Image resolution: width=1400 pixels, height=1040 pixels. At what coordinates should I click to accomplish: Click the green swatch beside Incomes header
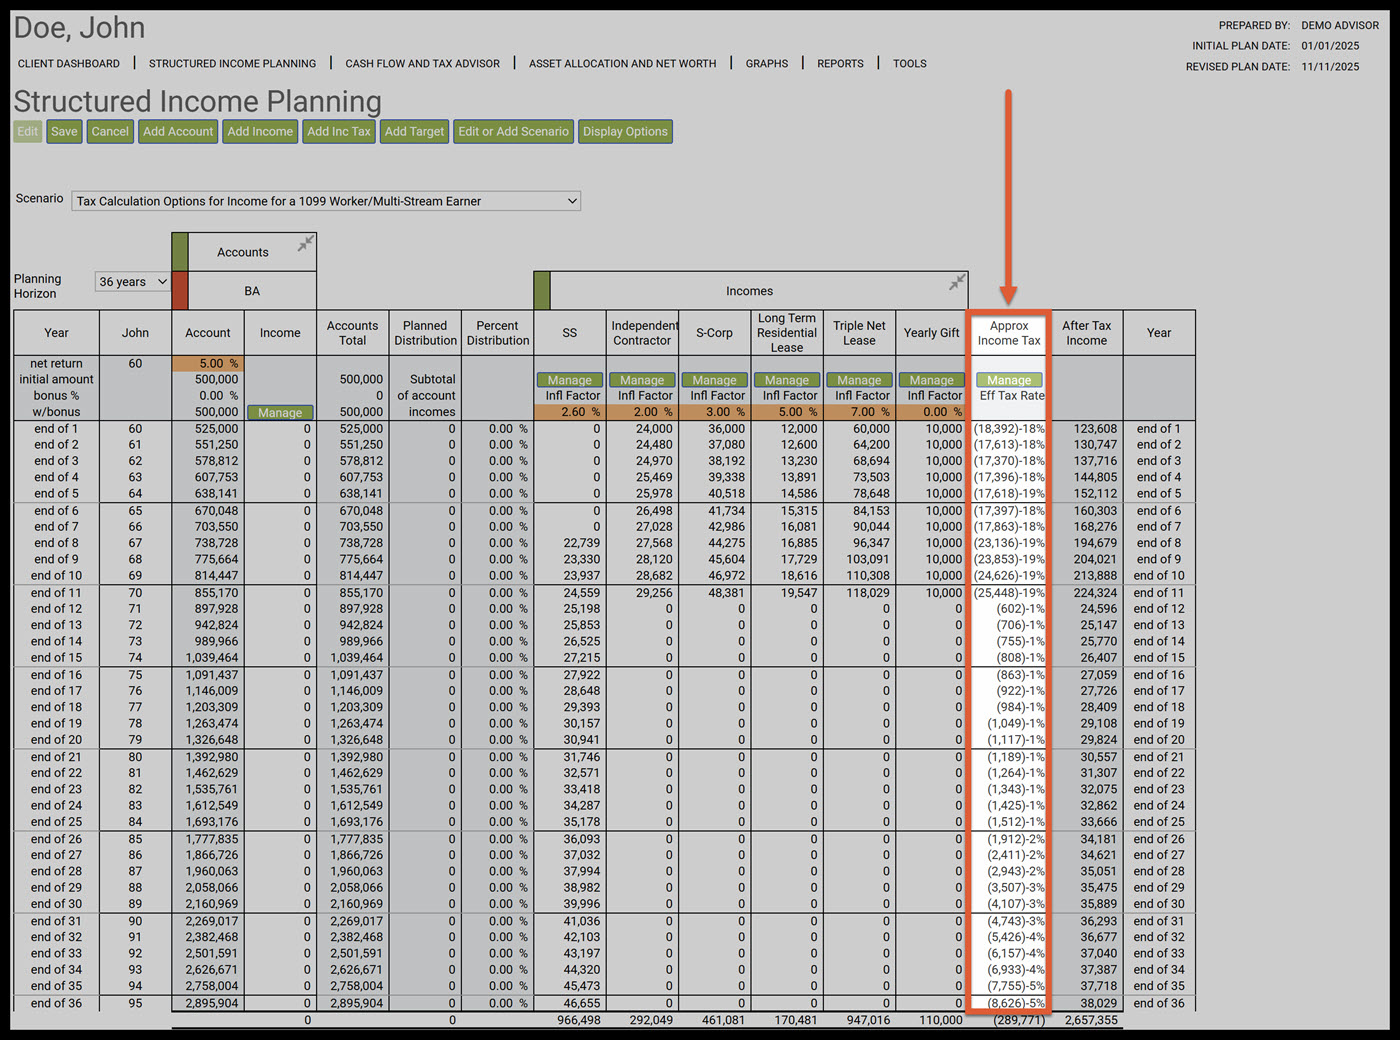(x=542, y=291)
